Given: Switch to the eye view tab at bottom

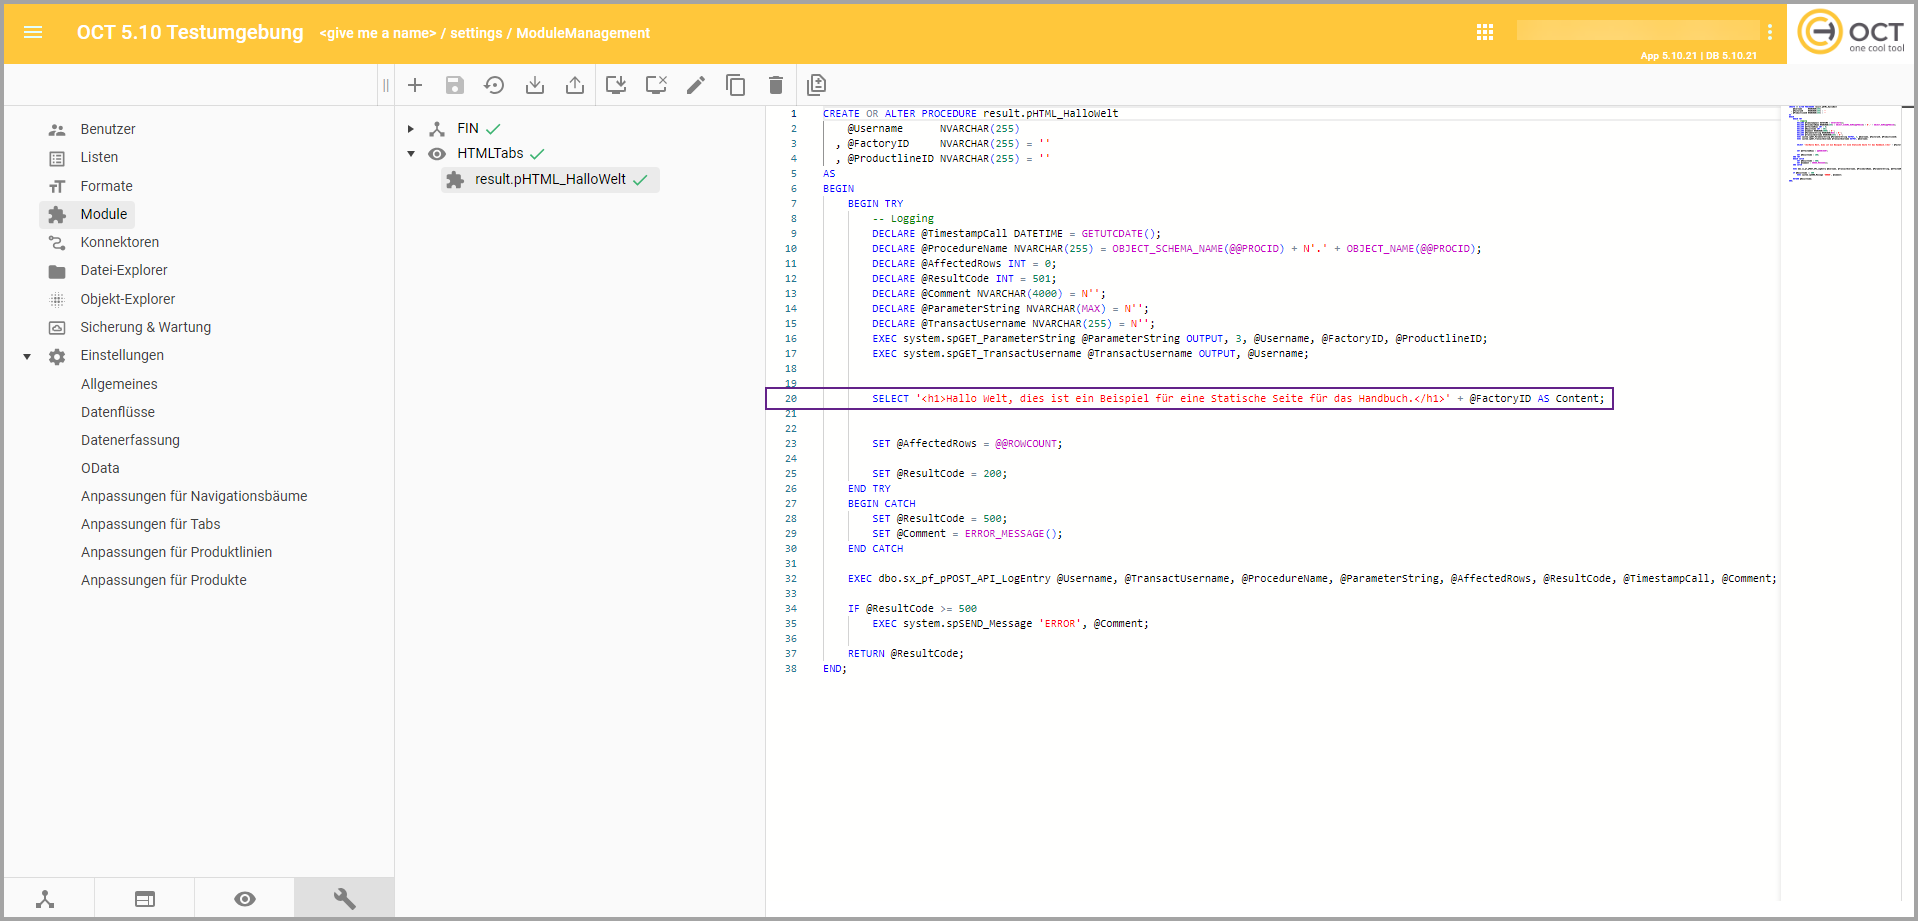Looking at the screenshot, I should 245,899.
